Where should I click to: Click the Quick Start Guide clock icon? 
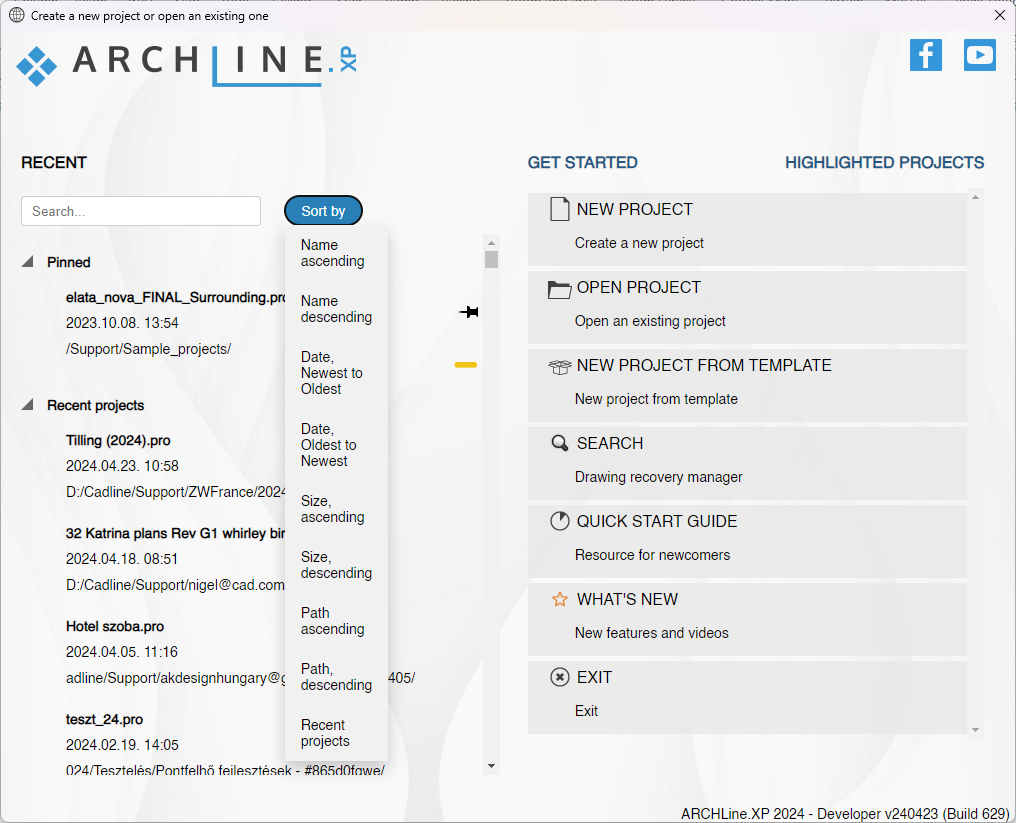pyautogui.click(x=559, y=521)
